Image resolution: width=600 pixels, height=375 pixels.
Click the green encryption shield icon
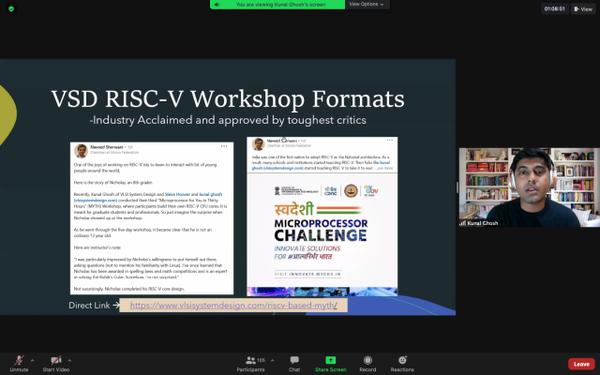[x=11, y=8]
